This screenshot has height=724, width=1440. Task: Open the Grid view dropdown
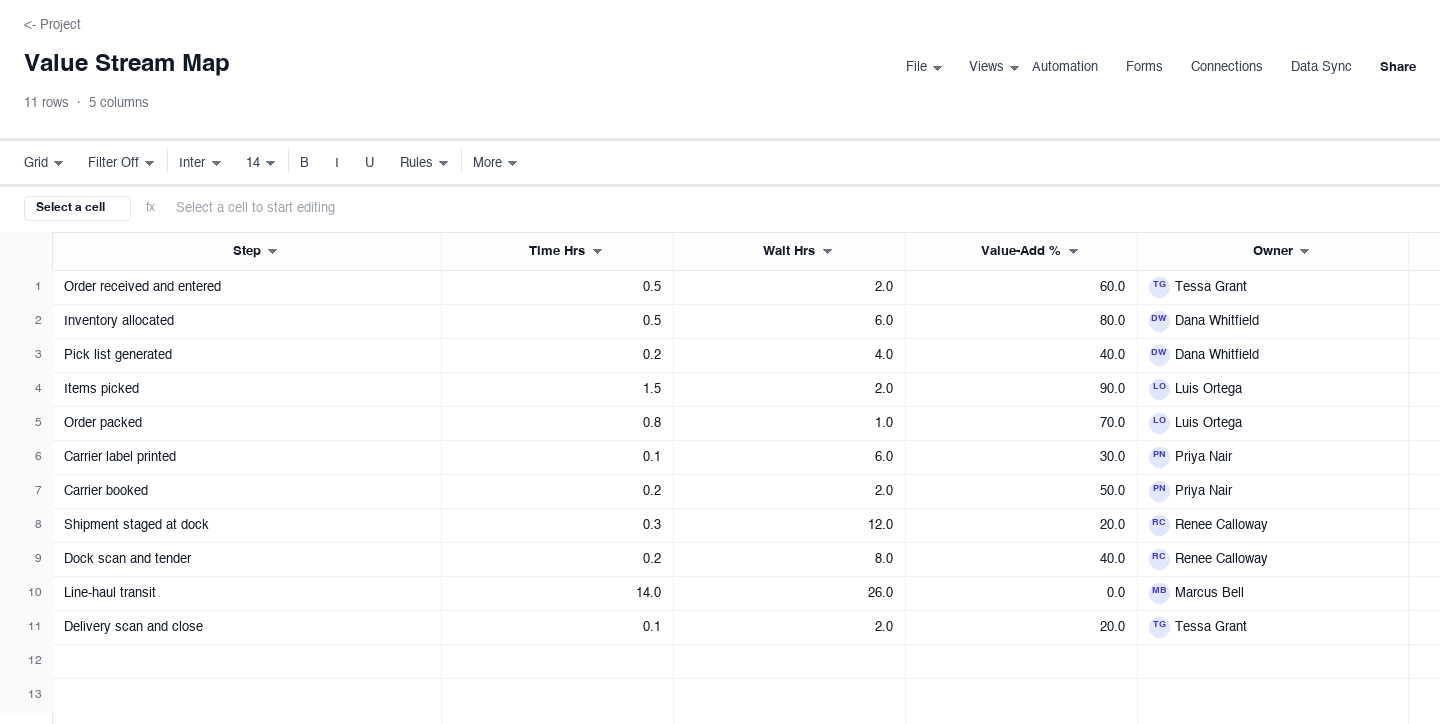(x=44, y=162)
